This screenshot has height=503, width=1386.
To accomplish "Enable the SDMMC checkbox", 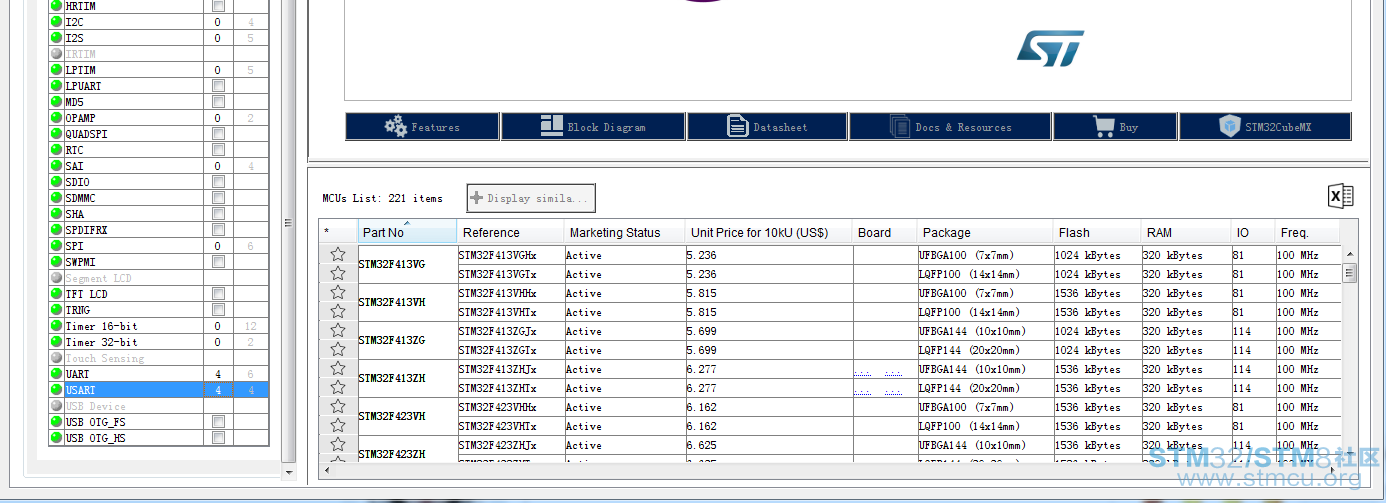I will (x=218, y=198).
